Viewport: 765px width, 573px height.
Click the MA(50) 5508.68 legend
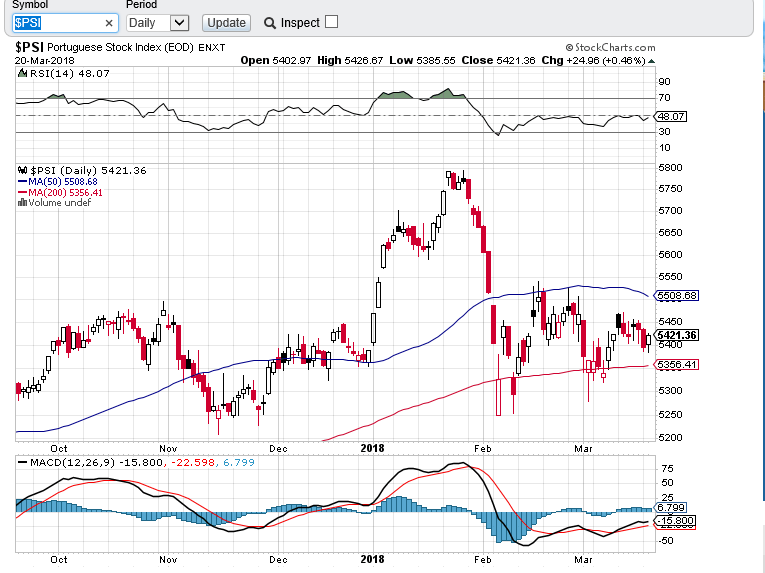click(58, 182)
